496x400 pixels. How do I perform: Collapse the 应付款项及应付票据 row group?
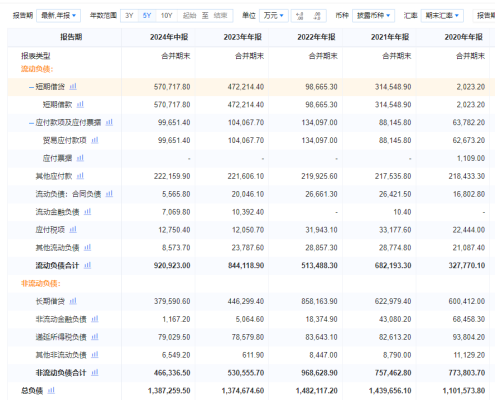[31, 123]
